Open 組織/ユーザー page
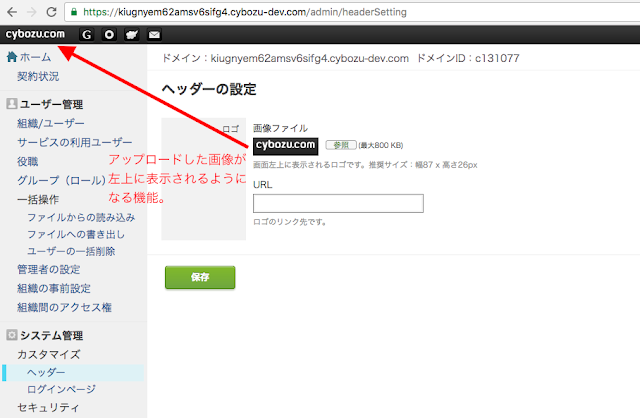Image resolution: width=640 pixels, height=418 pixels. (51, 123)
